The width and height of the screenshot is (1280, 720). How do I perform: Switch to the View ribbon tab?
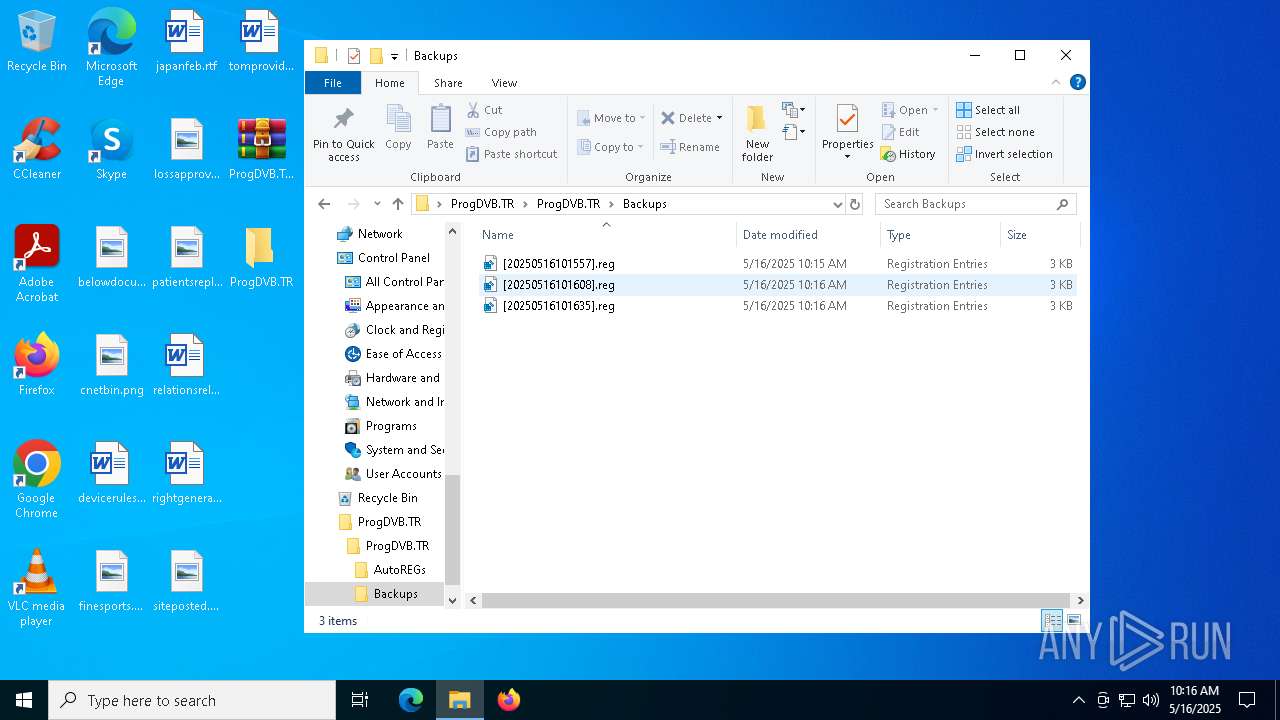504,83
